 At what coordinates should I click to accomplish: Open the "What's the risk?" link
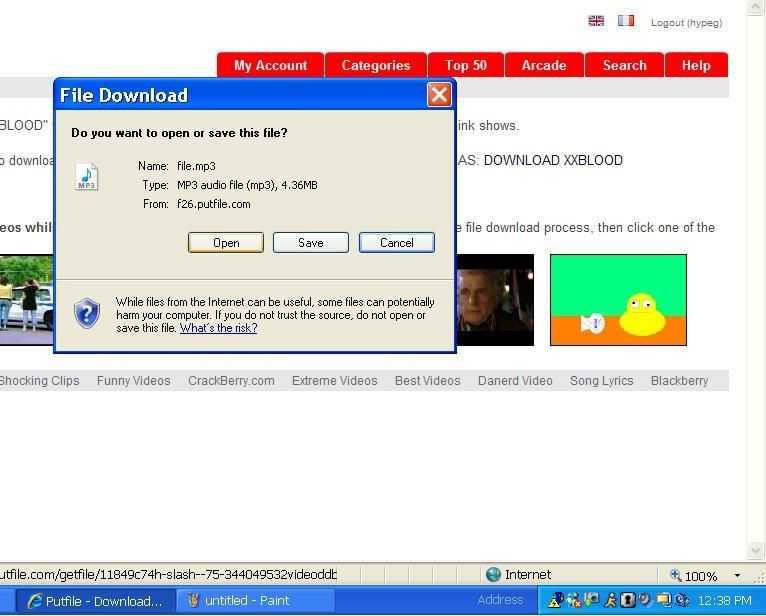pyautogui.click(x=218, y=328)
